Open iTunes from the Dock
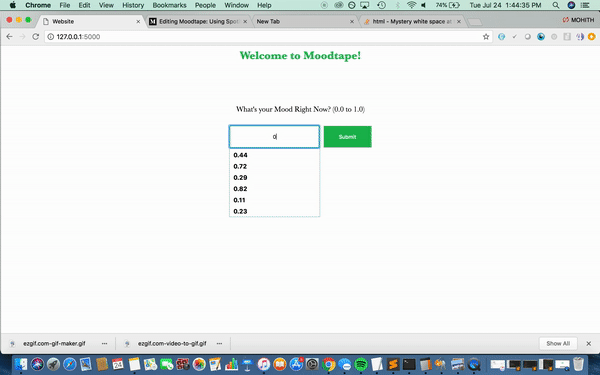This screenshot has width=600, height=375. coord(264,364)
